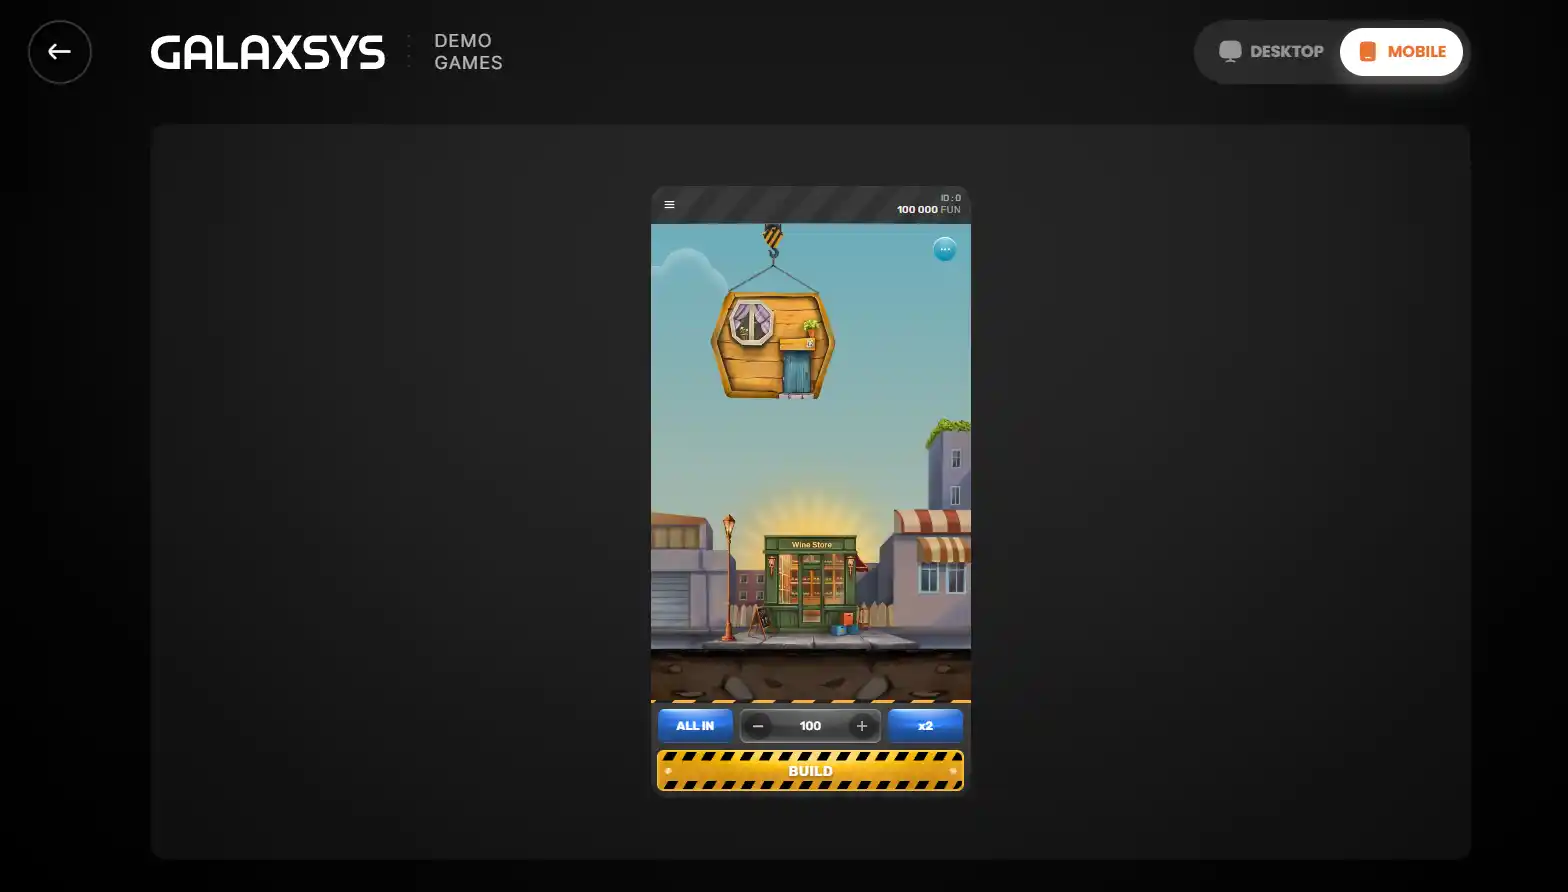Click the Wine Store building
The image size is (1568, 892).
tap(810, 583)
